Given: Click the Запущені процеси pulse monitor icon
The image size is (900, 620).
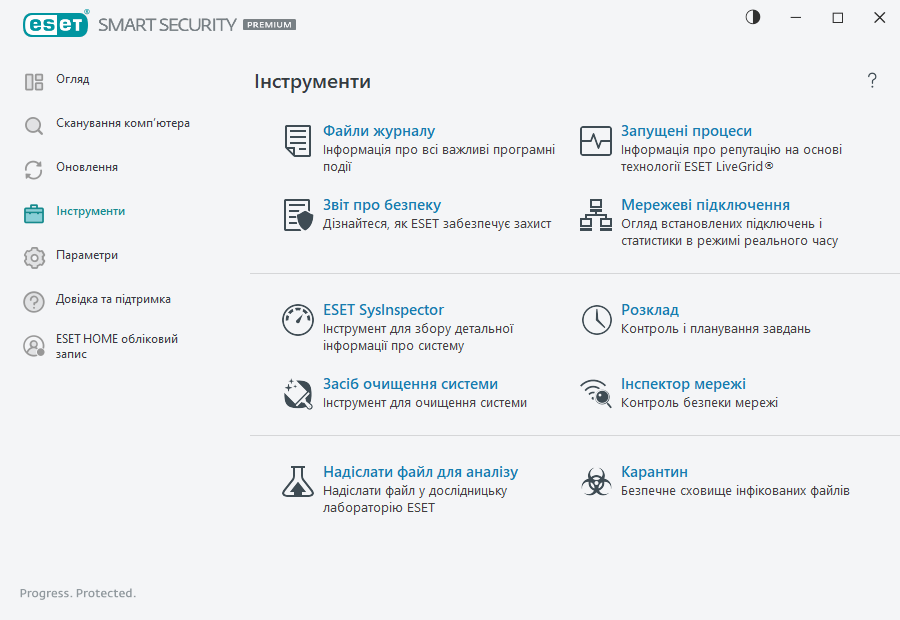Looking at the screenshot, I should (x=596, y=141).
